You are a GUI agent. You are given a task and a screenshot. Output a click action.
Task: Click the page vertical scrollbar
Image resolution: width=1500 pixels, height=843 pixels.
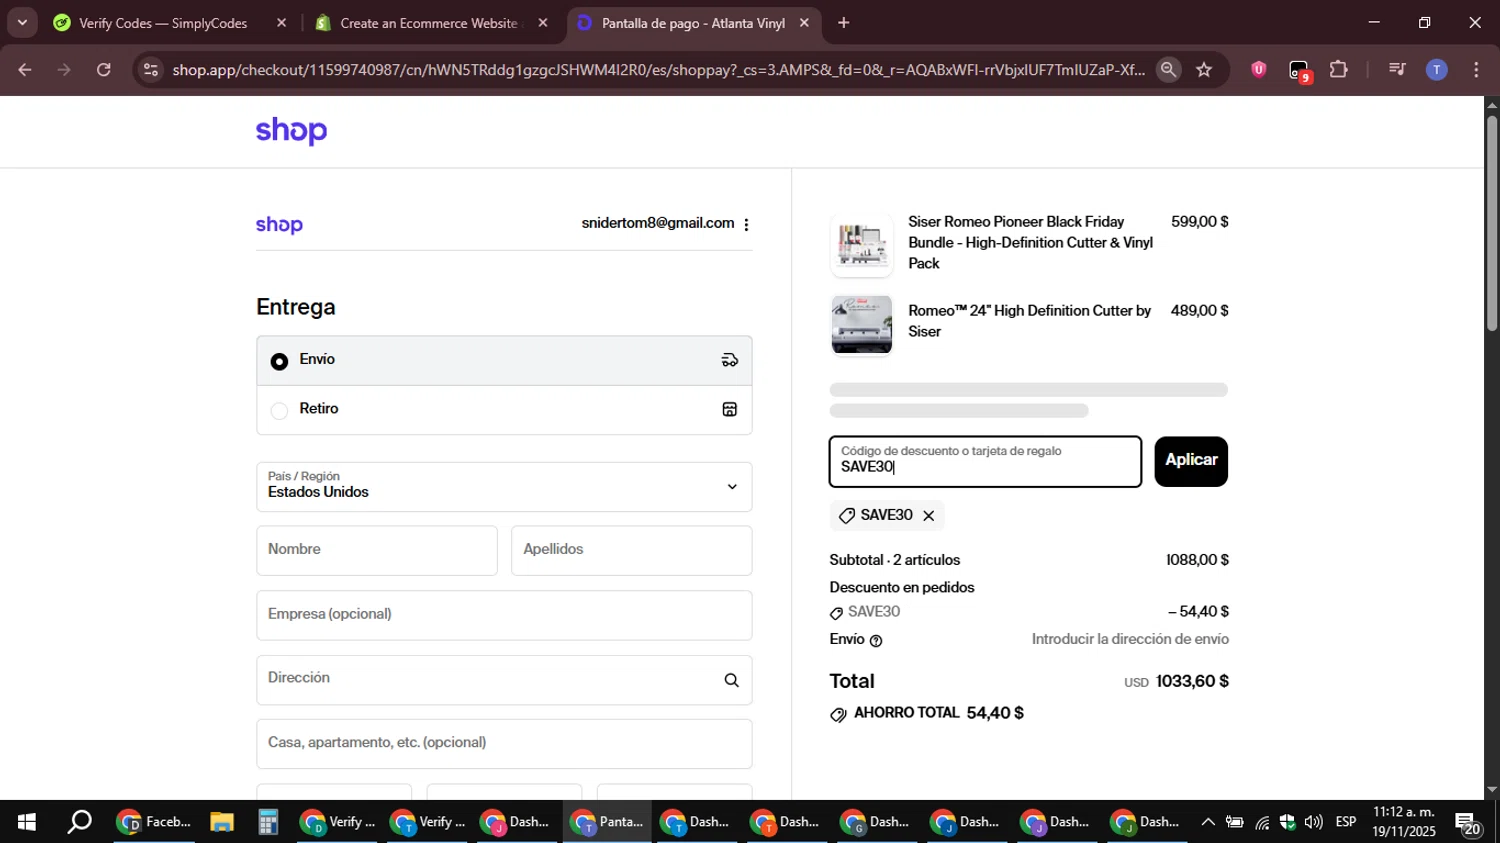pyautogui.click(x=1492, y=224)
